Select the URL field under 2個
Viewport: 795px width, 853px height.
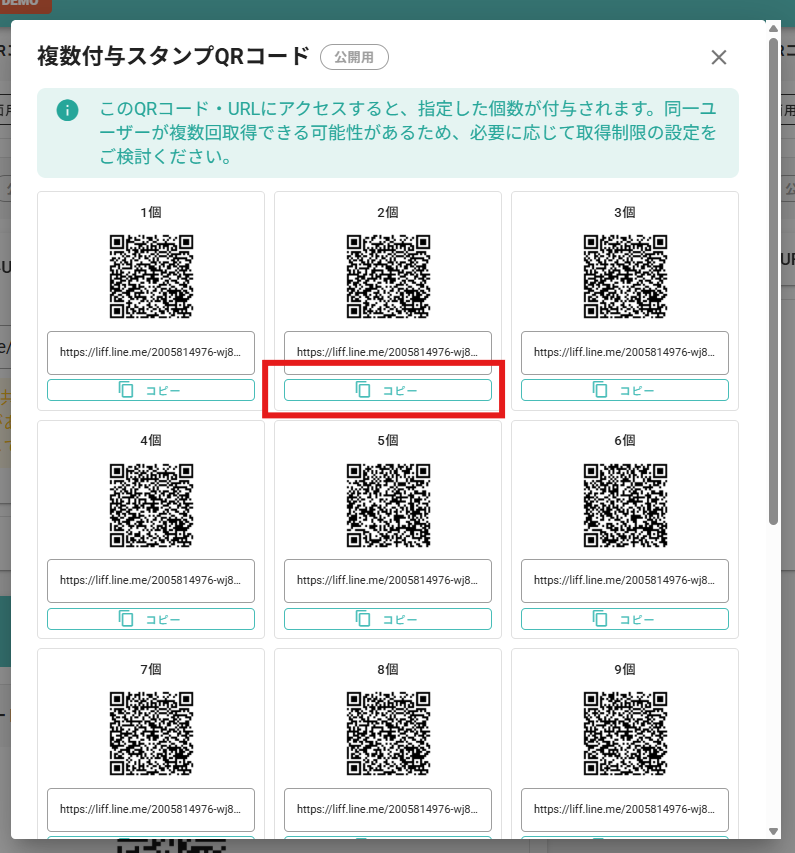(x=388, y=353)
